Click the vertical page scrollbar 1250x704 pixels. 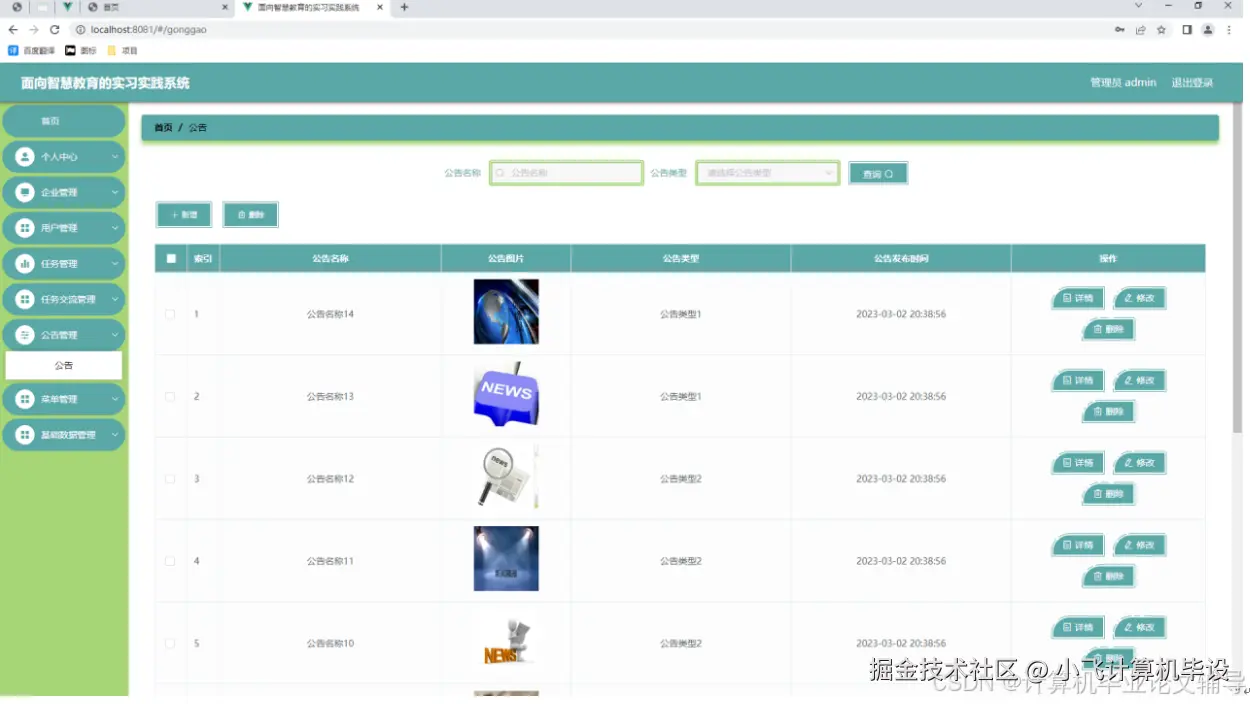[x=1237, y=270]
